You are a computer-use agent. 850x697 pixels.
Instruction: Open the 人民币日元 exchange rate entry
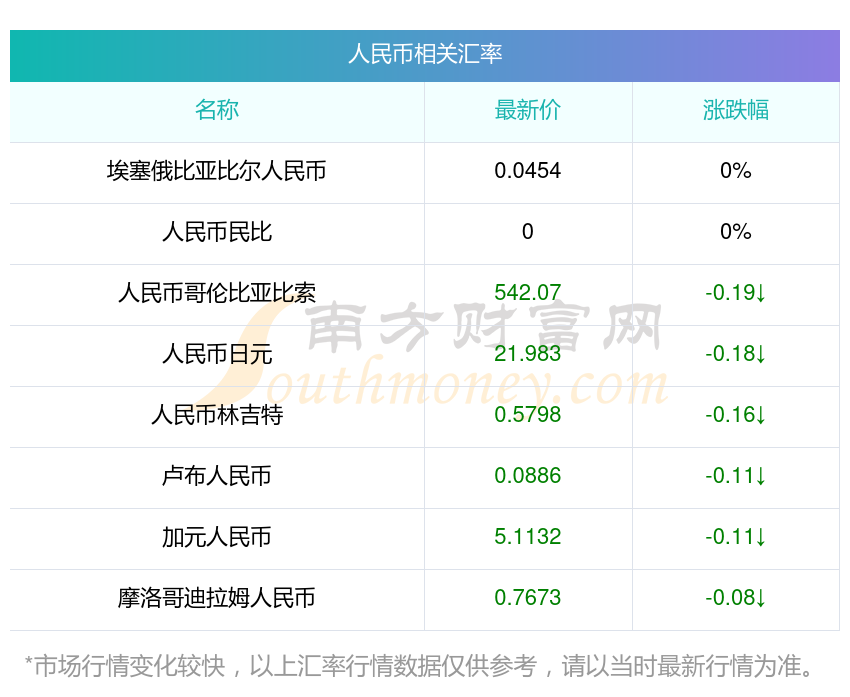coord(217,354)
